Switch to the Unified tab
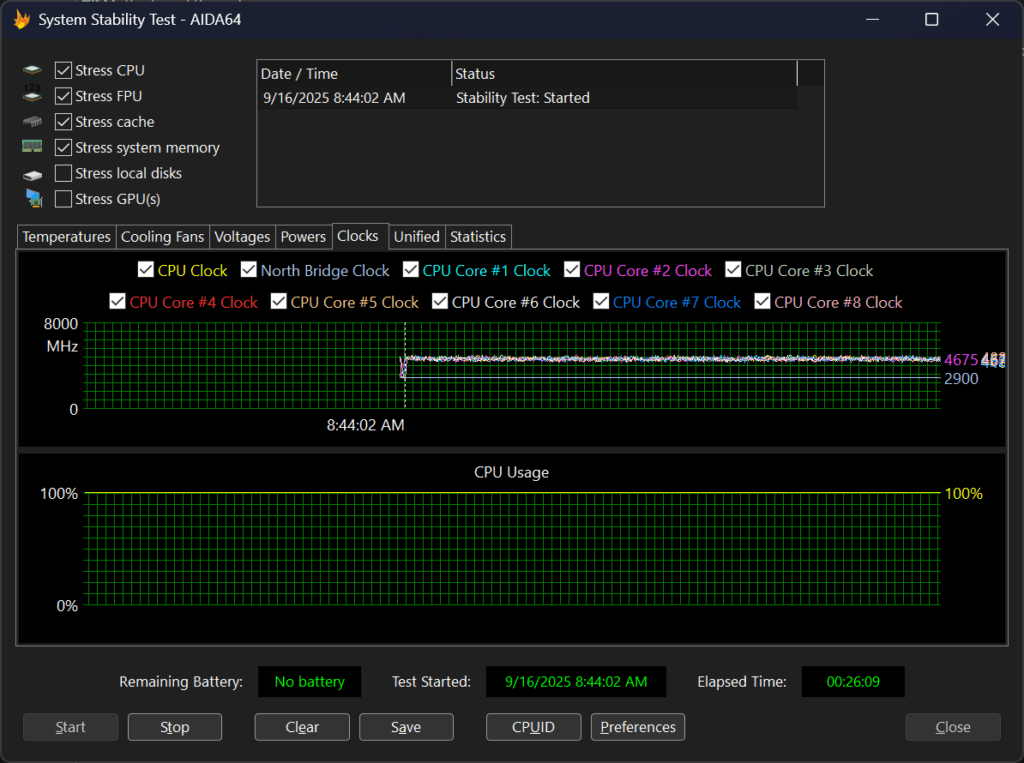Screen dimensions: 1024x763 417,236
